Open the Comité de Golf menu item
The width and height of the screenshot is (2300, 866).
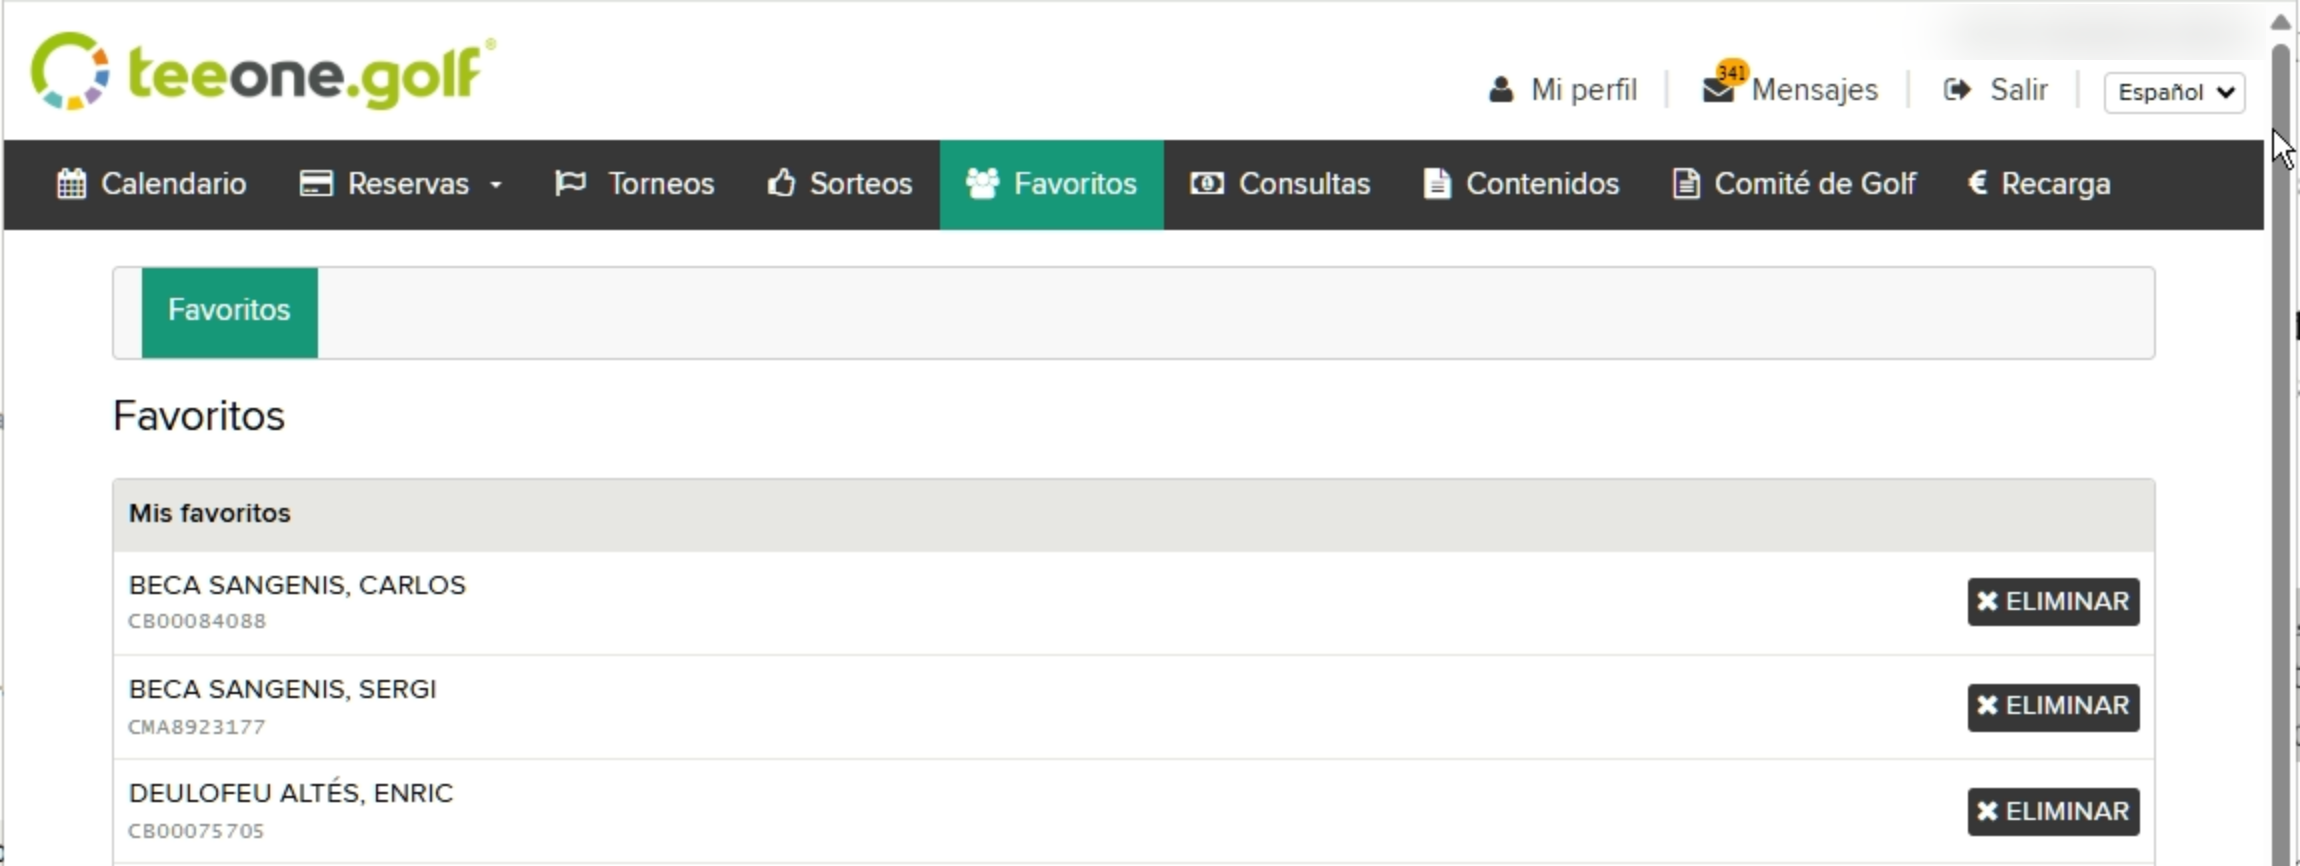tap(1795, 184)
